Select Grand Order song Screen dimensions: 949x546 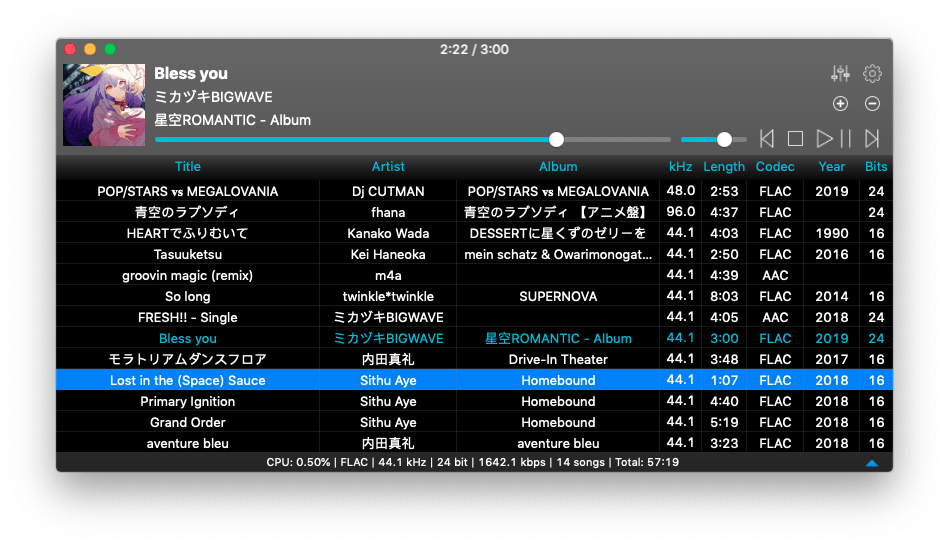(x=188, y=423)
